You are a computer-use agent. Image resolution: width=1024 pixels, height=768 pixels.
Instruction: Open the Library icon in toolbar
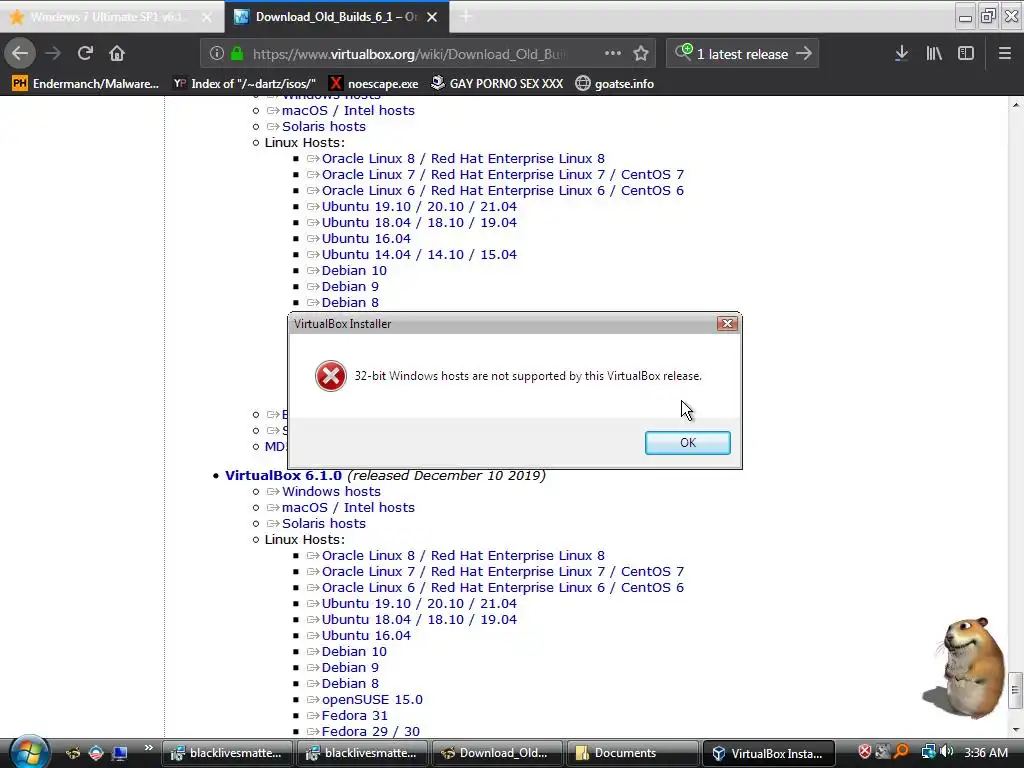coord(934,54)
